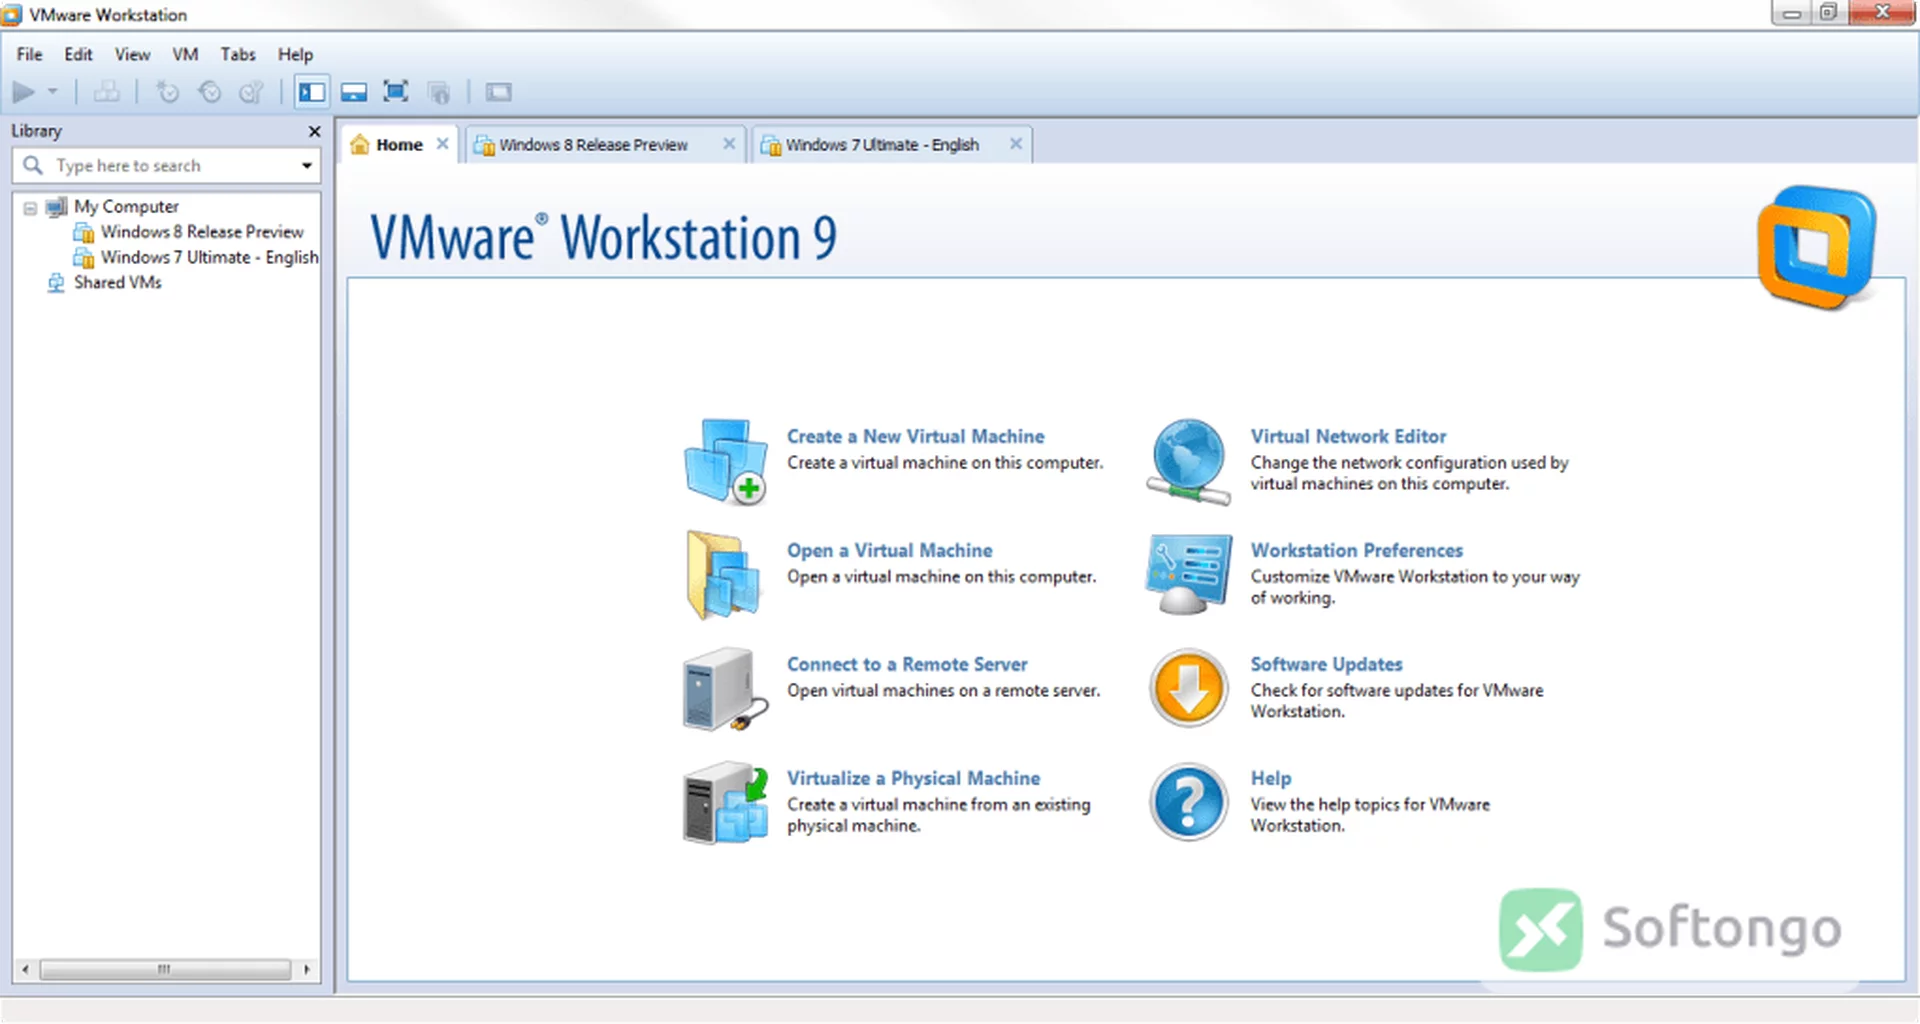Click the Revert to Snapshot toolbar icon
The height and width of the screenshot is (1024, 1920).
209,92
